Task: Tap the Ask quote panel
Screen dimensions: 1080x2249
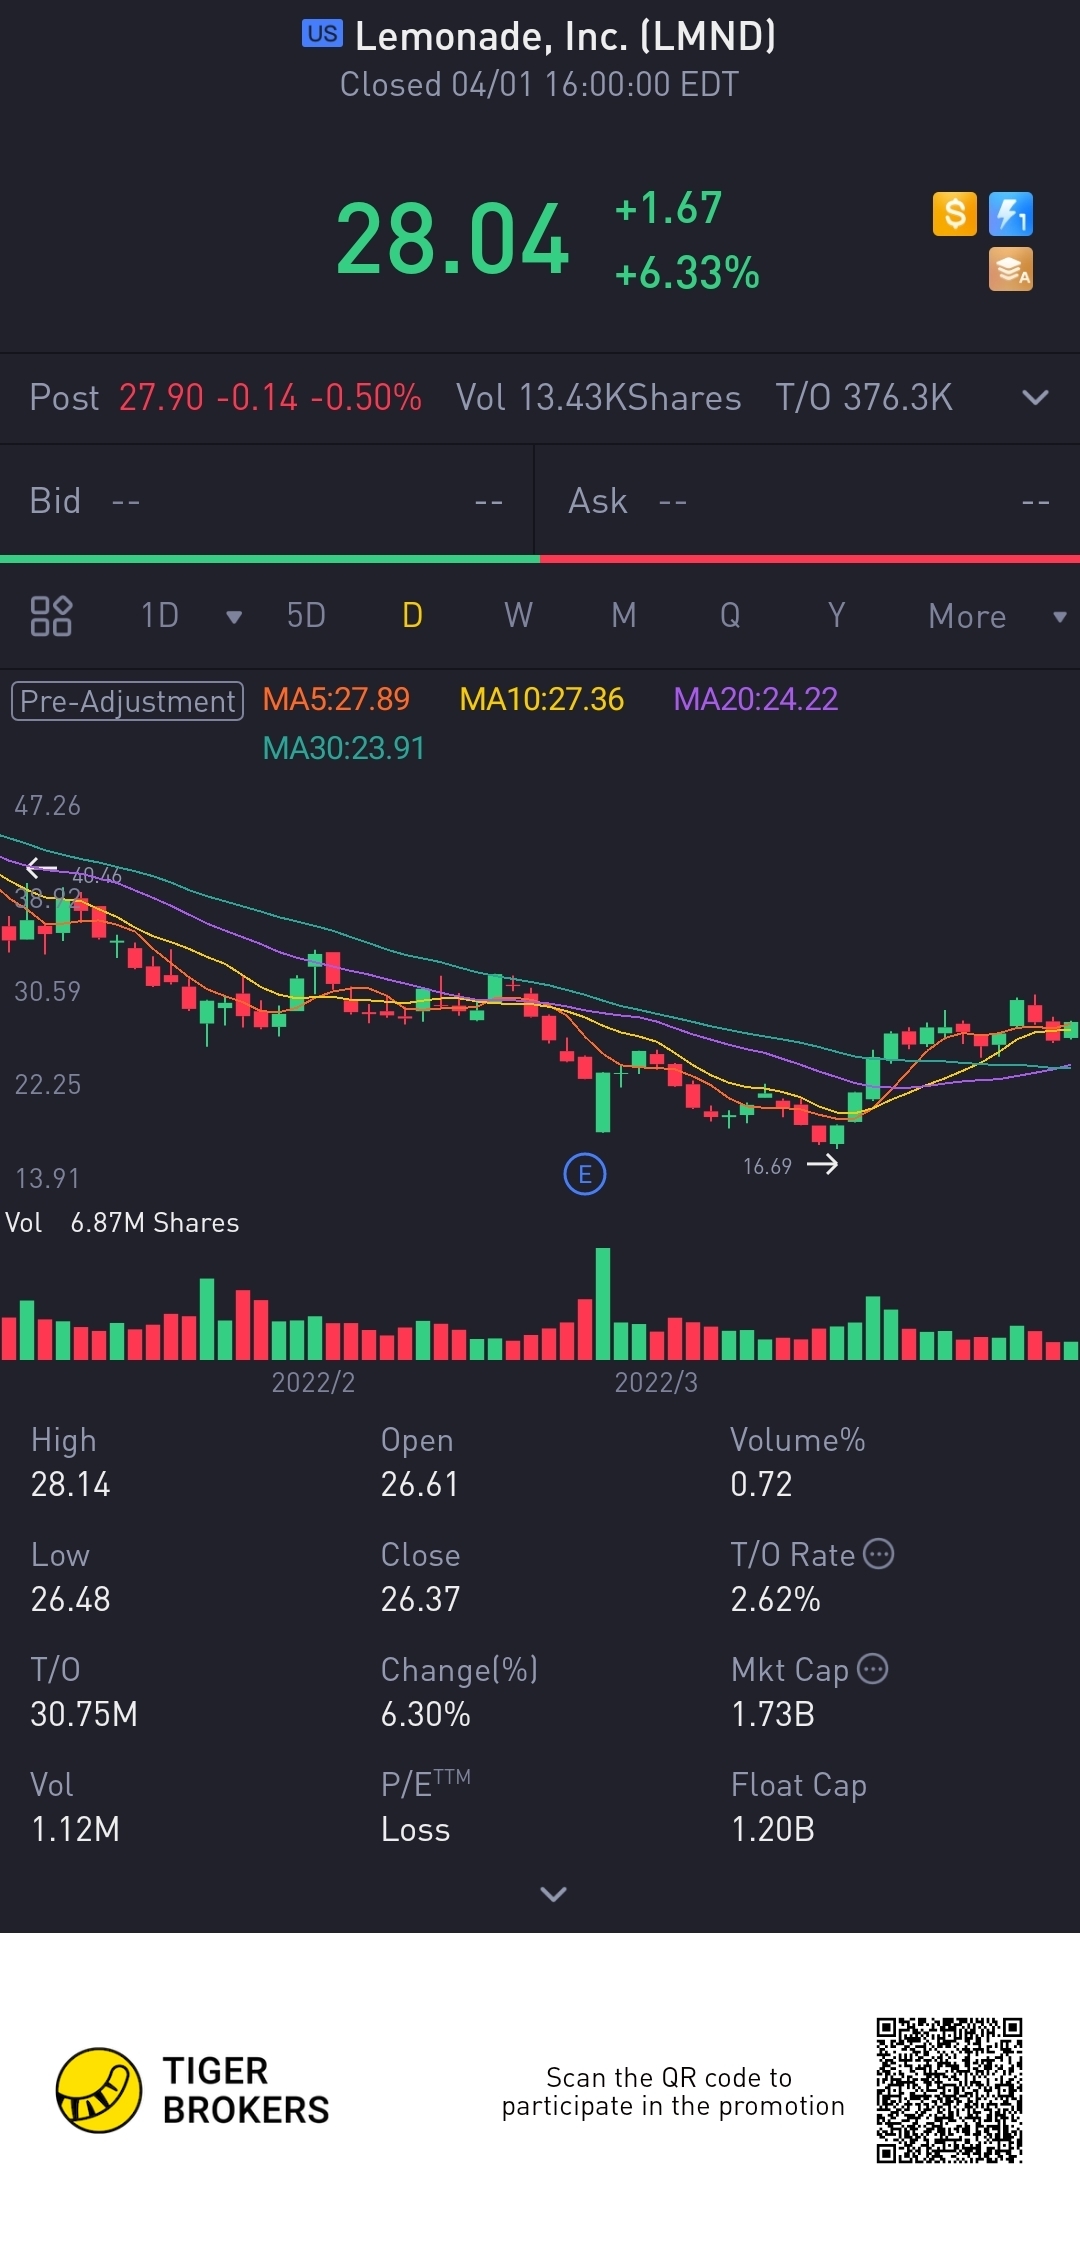Action: pos(808,500)
